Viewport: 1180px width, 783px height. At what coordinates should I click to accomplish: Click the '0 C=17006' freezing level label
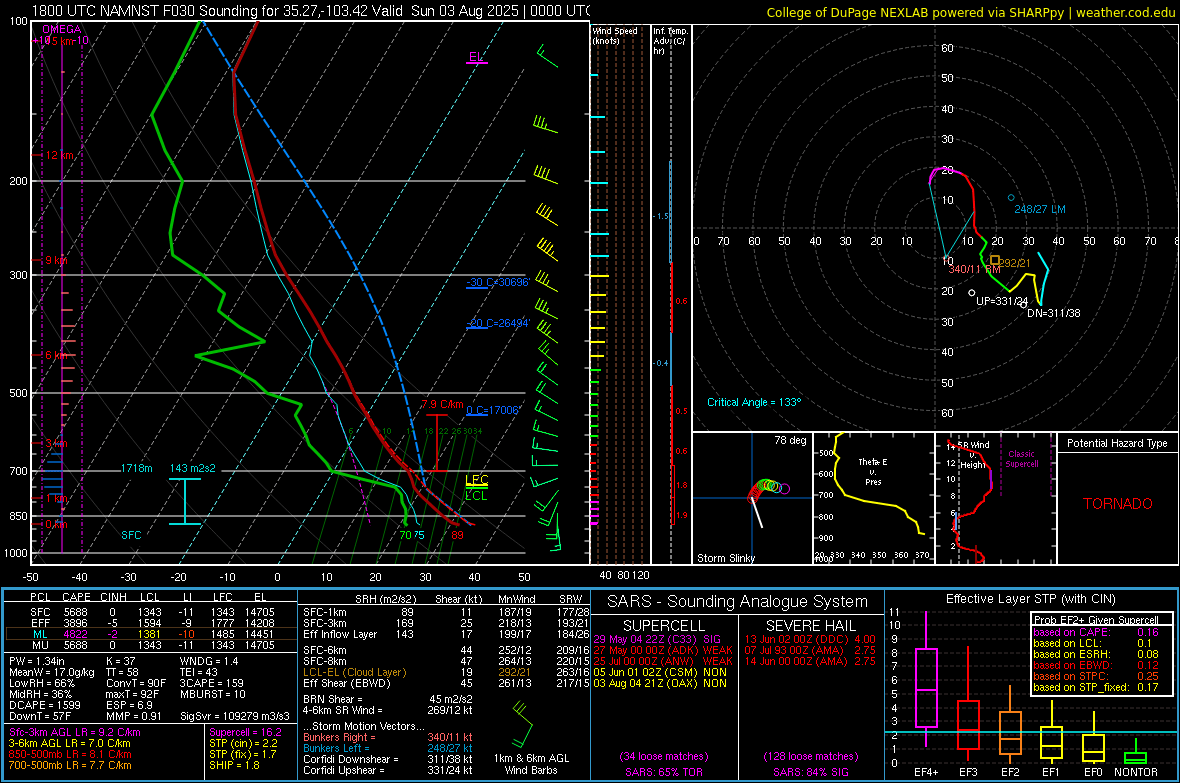(x=493, y=410)
